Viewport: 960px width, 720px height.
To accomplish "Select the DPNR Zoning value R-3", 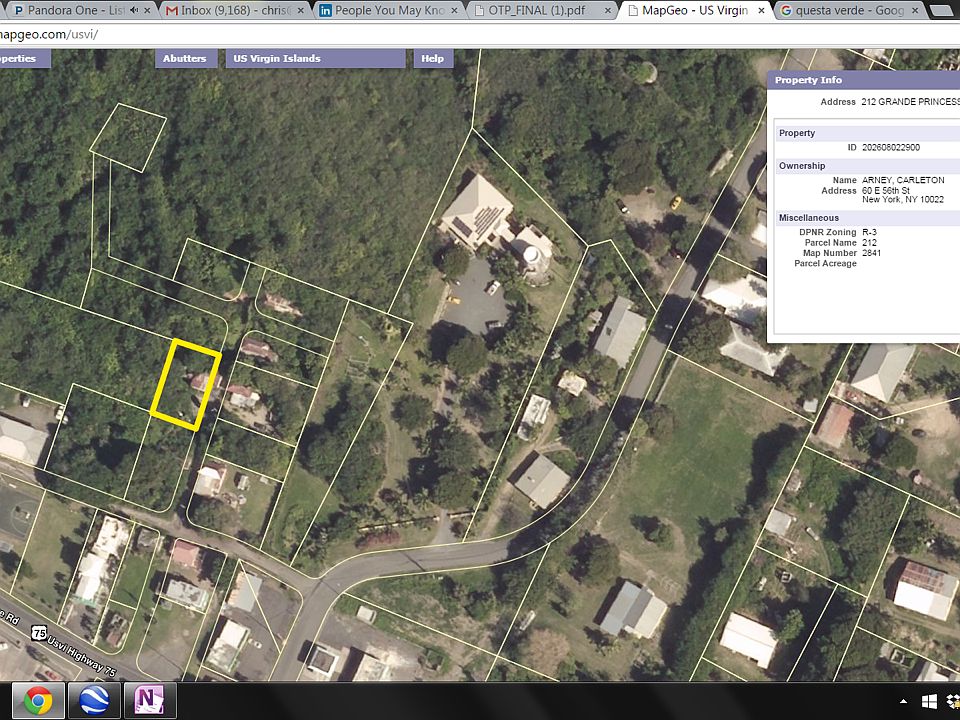I will point(869,232).
